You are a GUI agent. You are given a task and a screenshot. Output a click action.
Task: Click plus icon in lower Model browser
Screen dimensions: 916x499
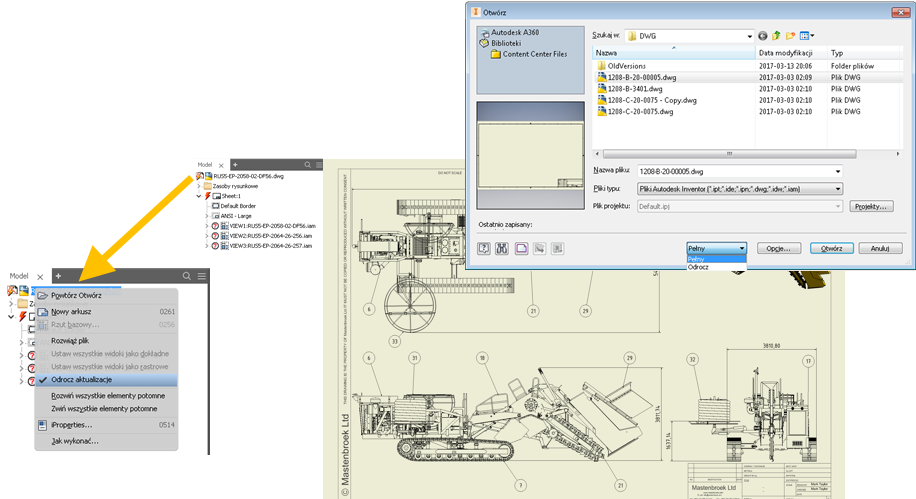coord(58,276)
